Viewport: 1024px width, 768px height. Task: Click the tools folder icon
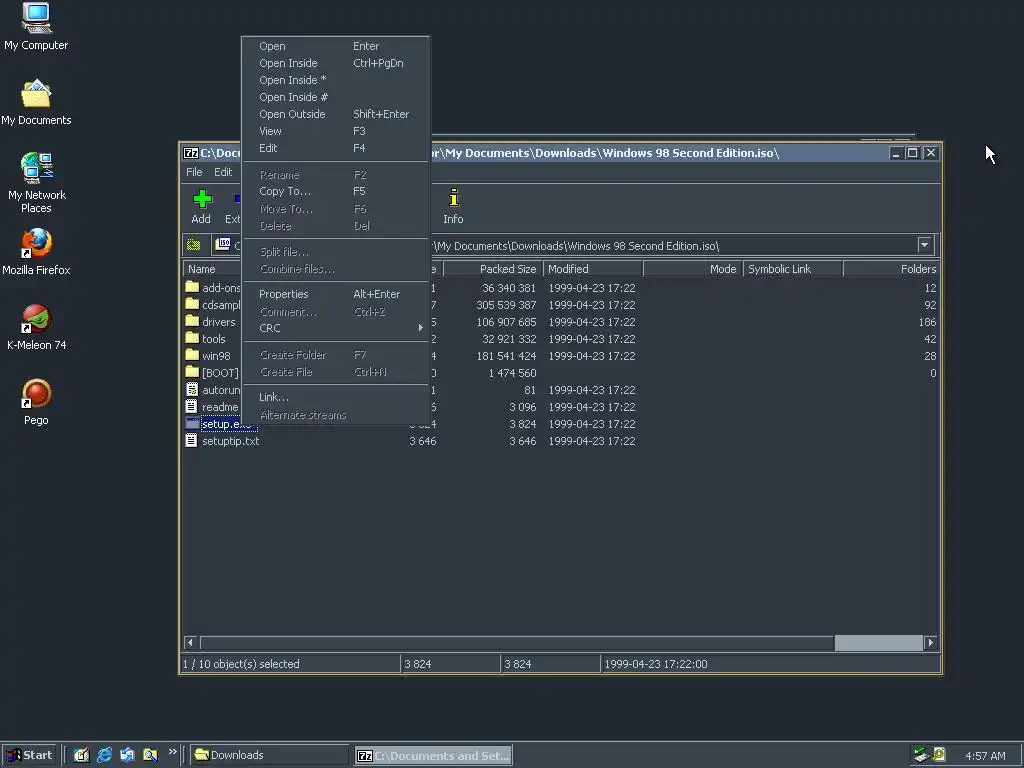192,338
